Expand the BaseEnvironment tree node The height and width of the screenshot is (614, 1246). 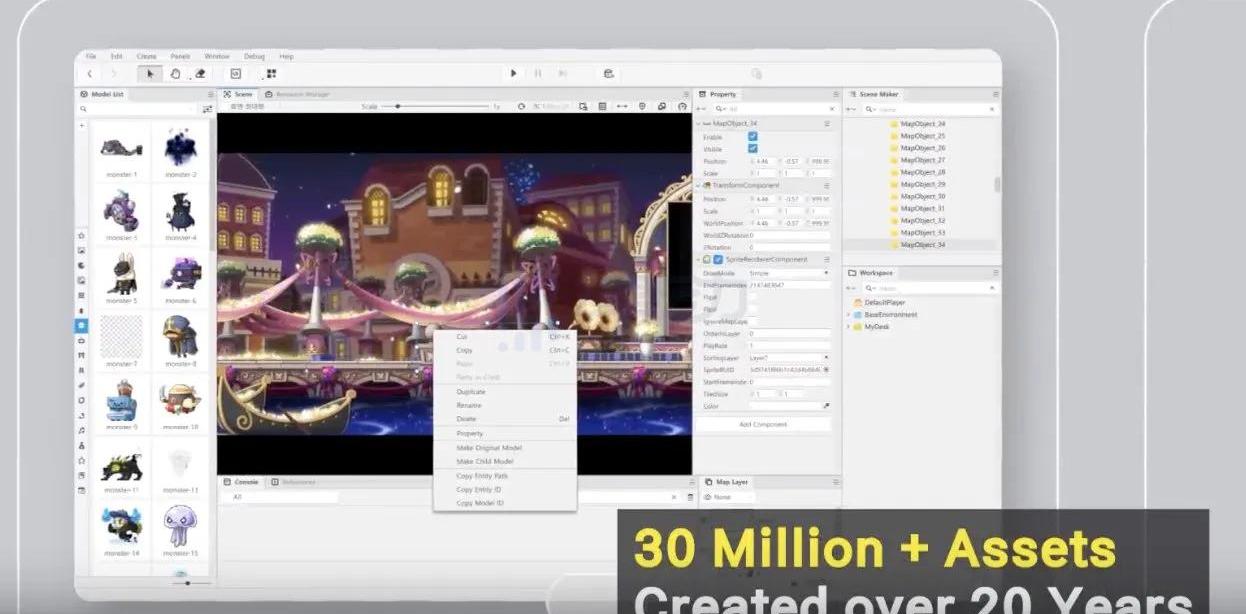click(x=849, y=314)
